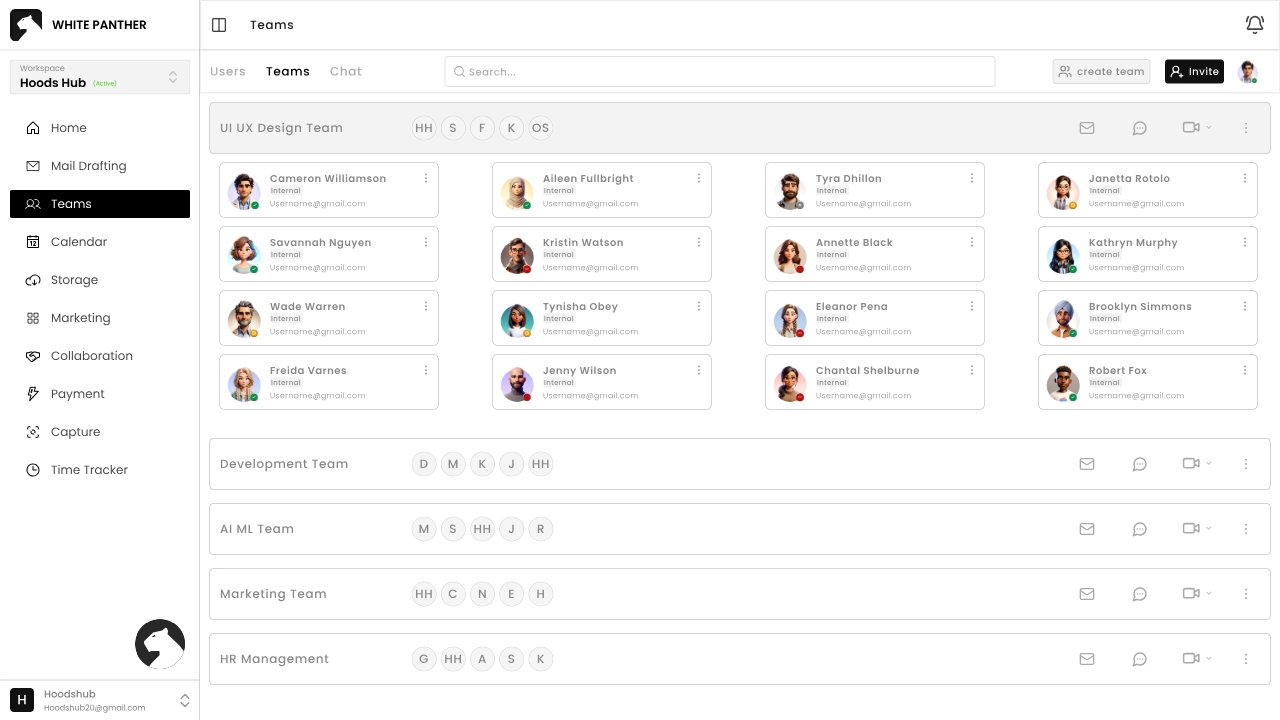Viewport: 1280px width, 720px height.
Task: Open Cameron Williamson's card options menu
Action: [426, 179]
